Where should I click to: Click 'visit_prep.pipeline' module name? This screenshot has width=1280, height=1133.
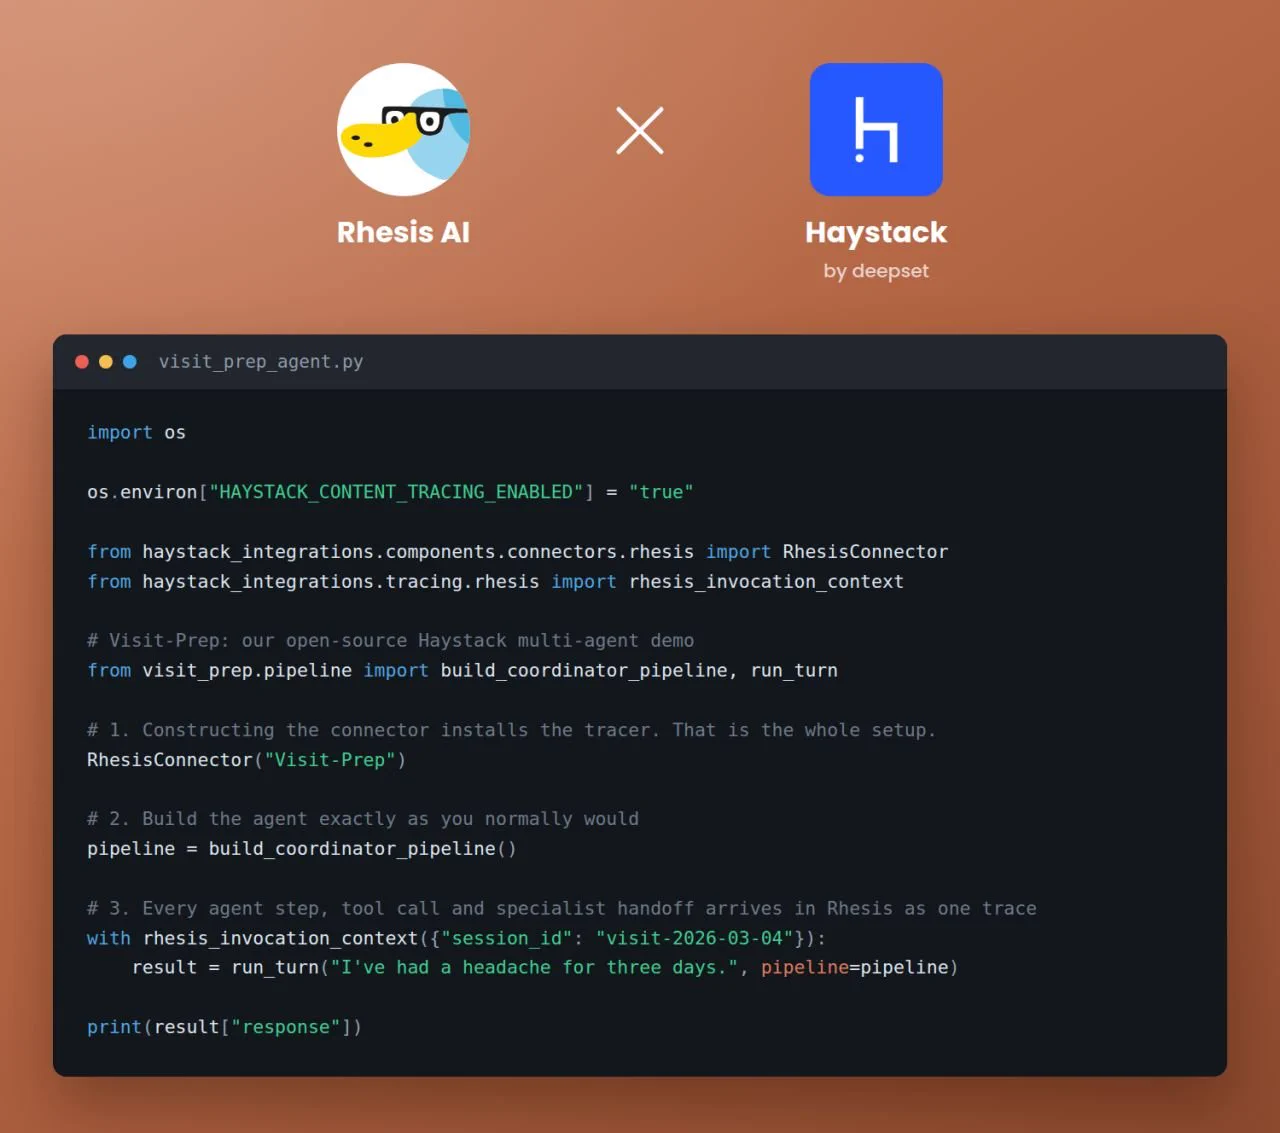247,670
